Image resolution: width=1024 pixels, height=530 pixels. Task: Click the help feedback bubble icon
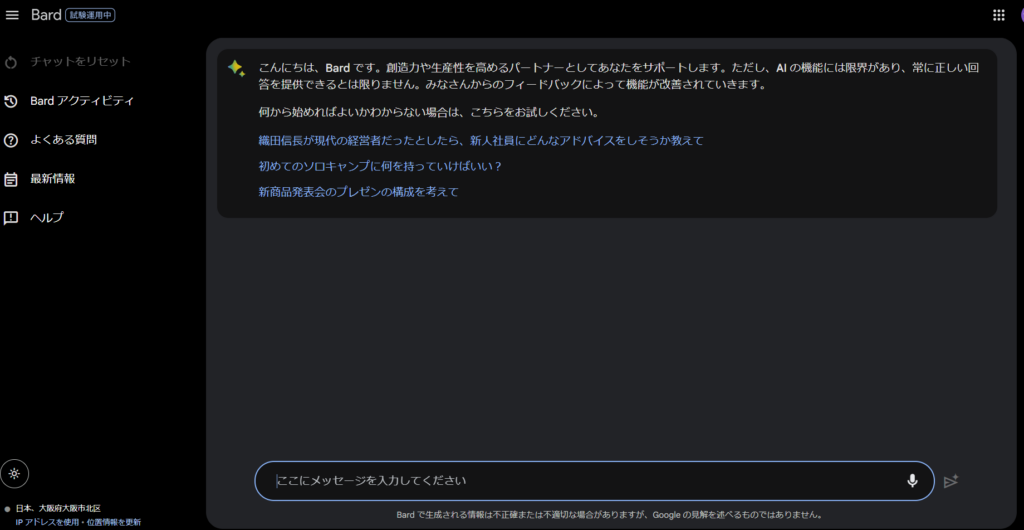11,218
